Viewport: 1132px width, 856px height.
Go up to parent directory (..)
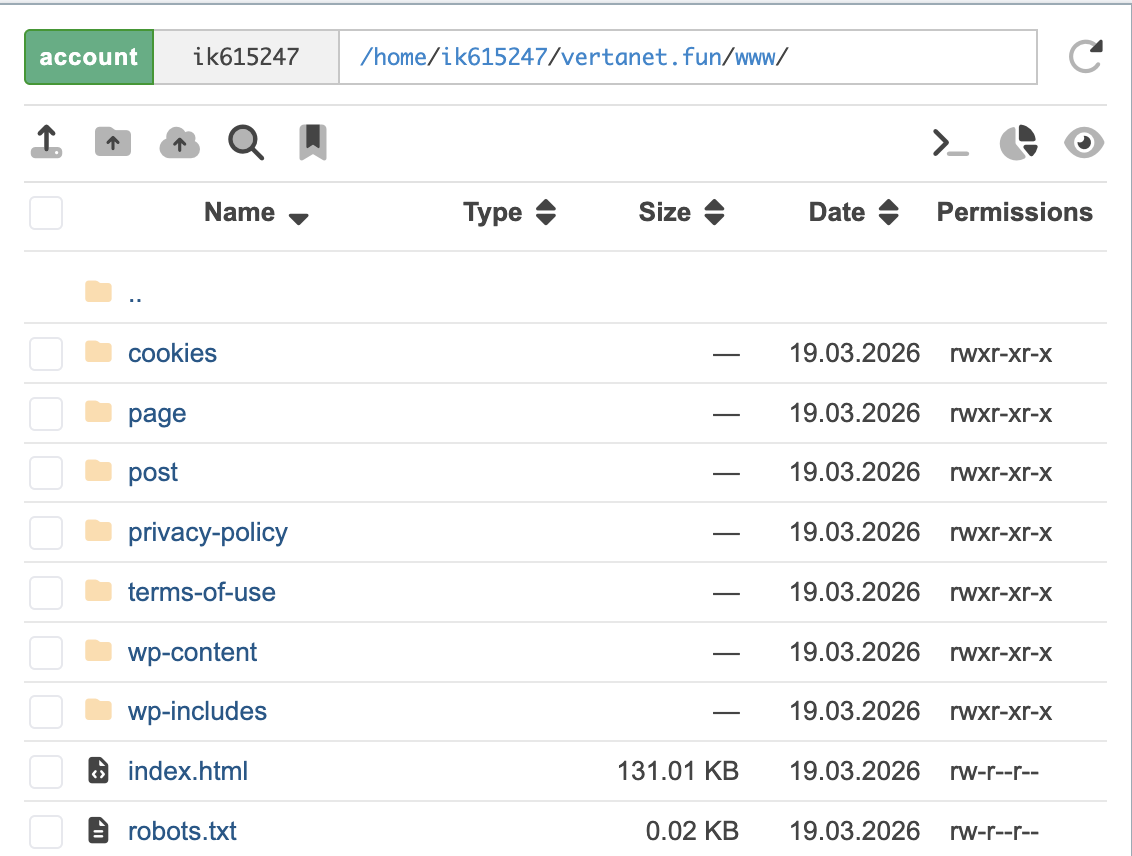135,294
